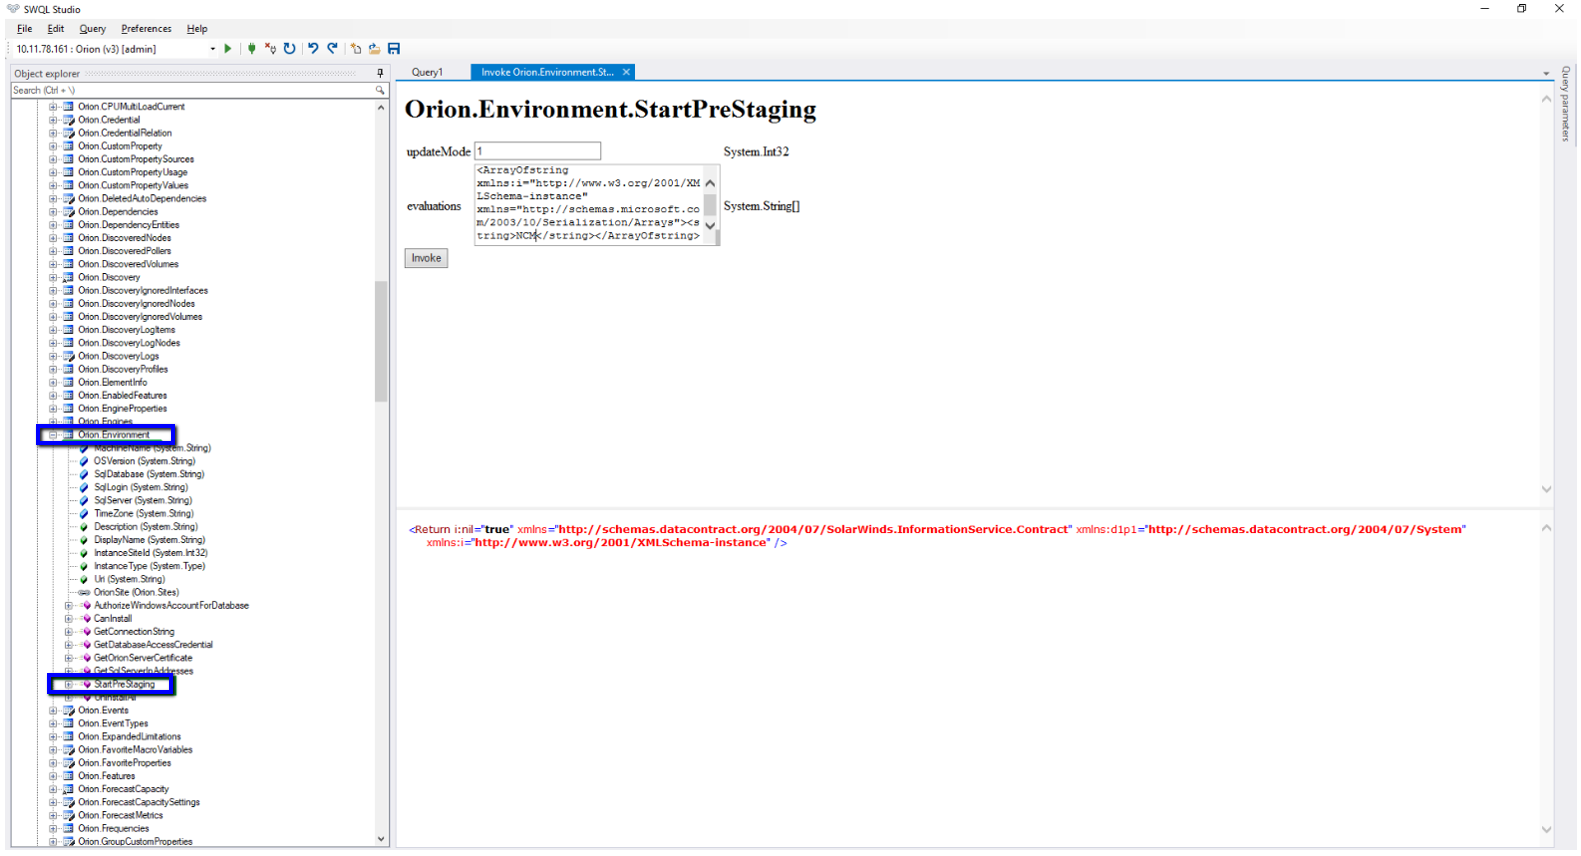The image size is (1581, 856).
Task: Open the Query menu
Action: point(93,29)
